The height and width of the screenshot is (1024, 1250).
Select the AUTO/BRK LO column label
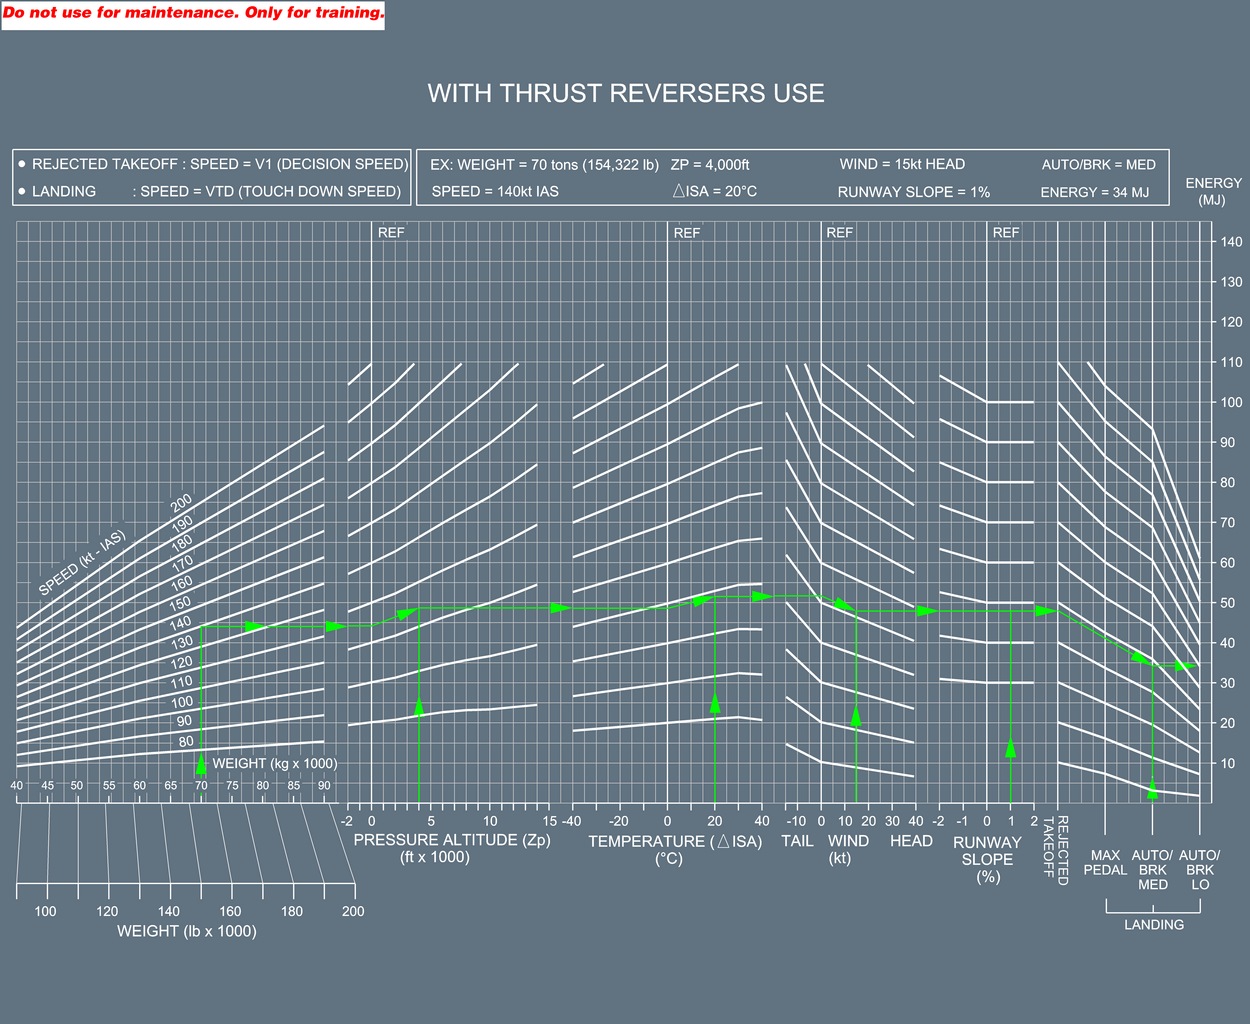(1199, 869)
